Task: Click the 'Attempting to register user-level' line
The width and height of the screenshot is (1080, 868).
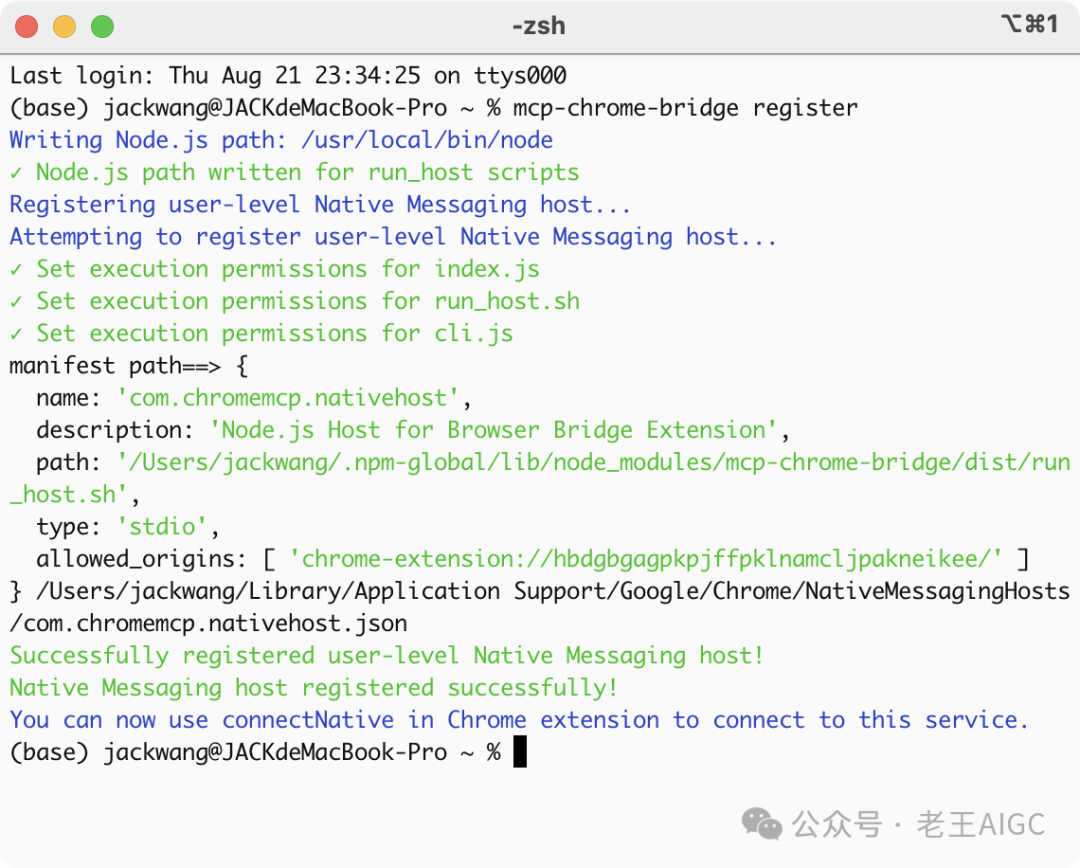Action: point(393,237)
